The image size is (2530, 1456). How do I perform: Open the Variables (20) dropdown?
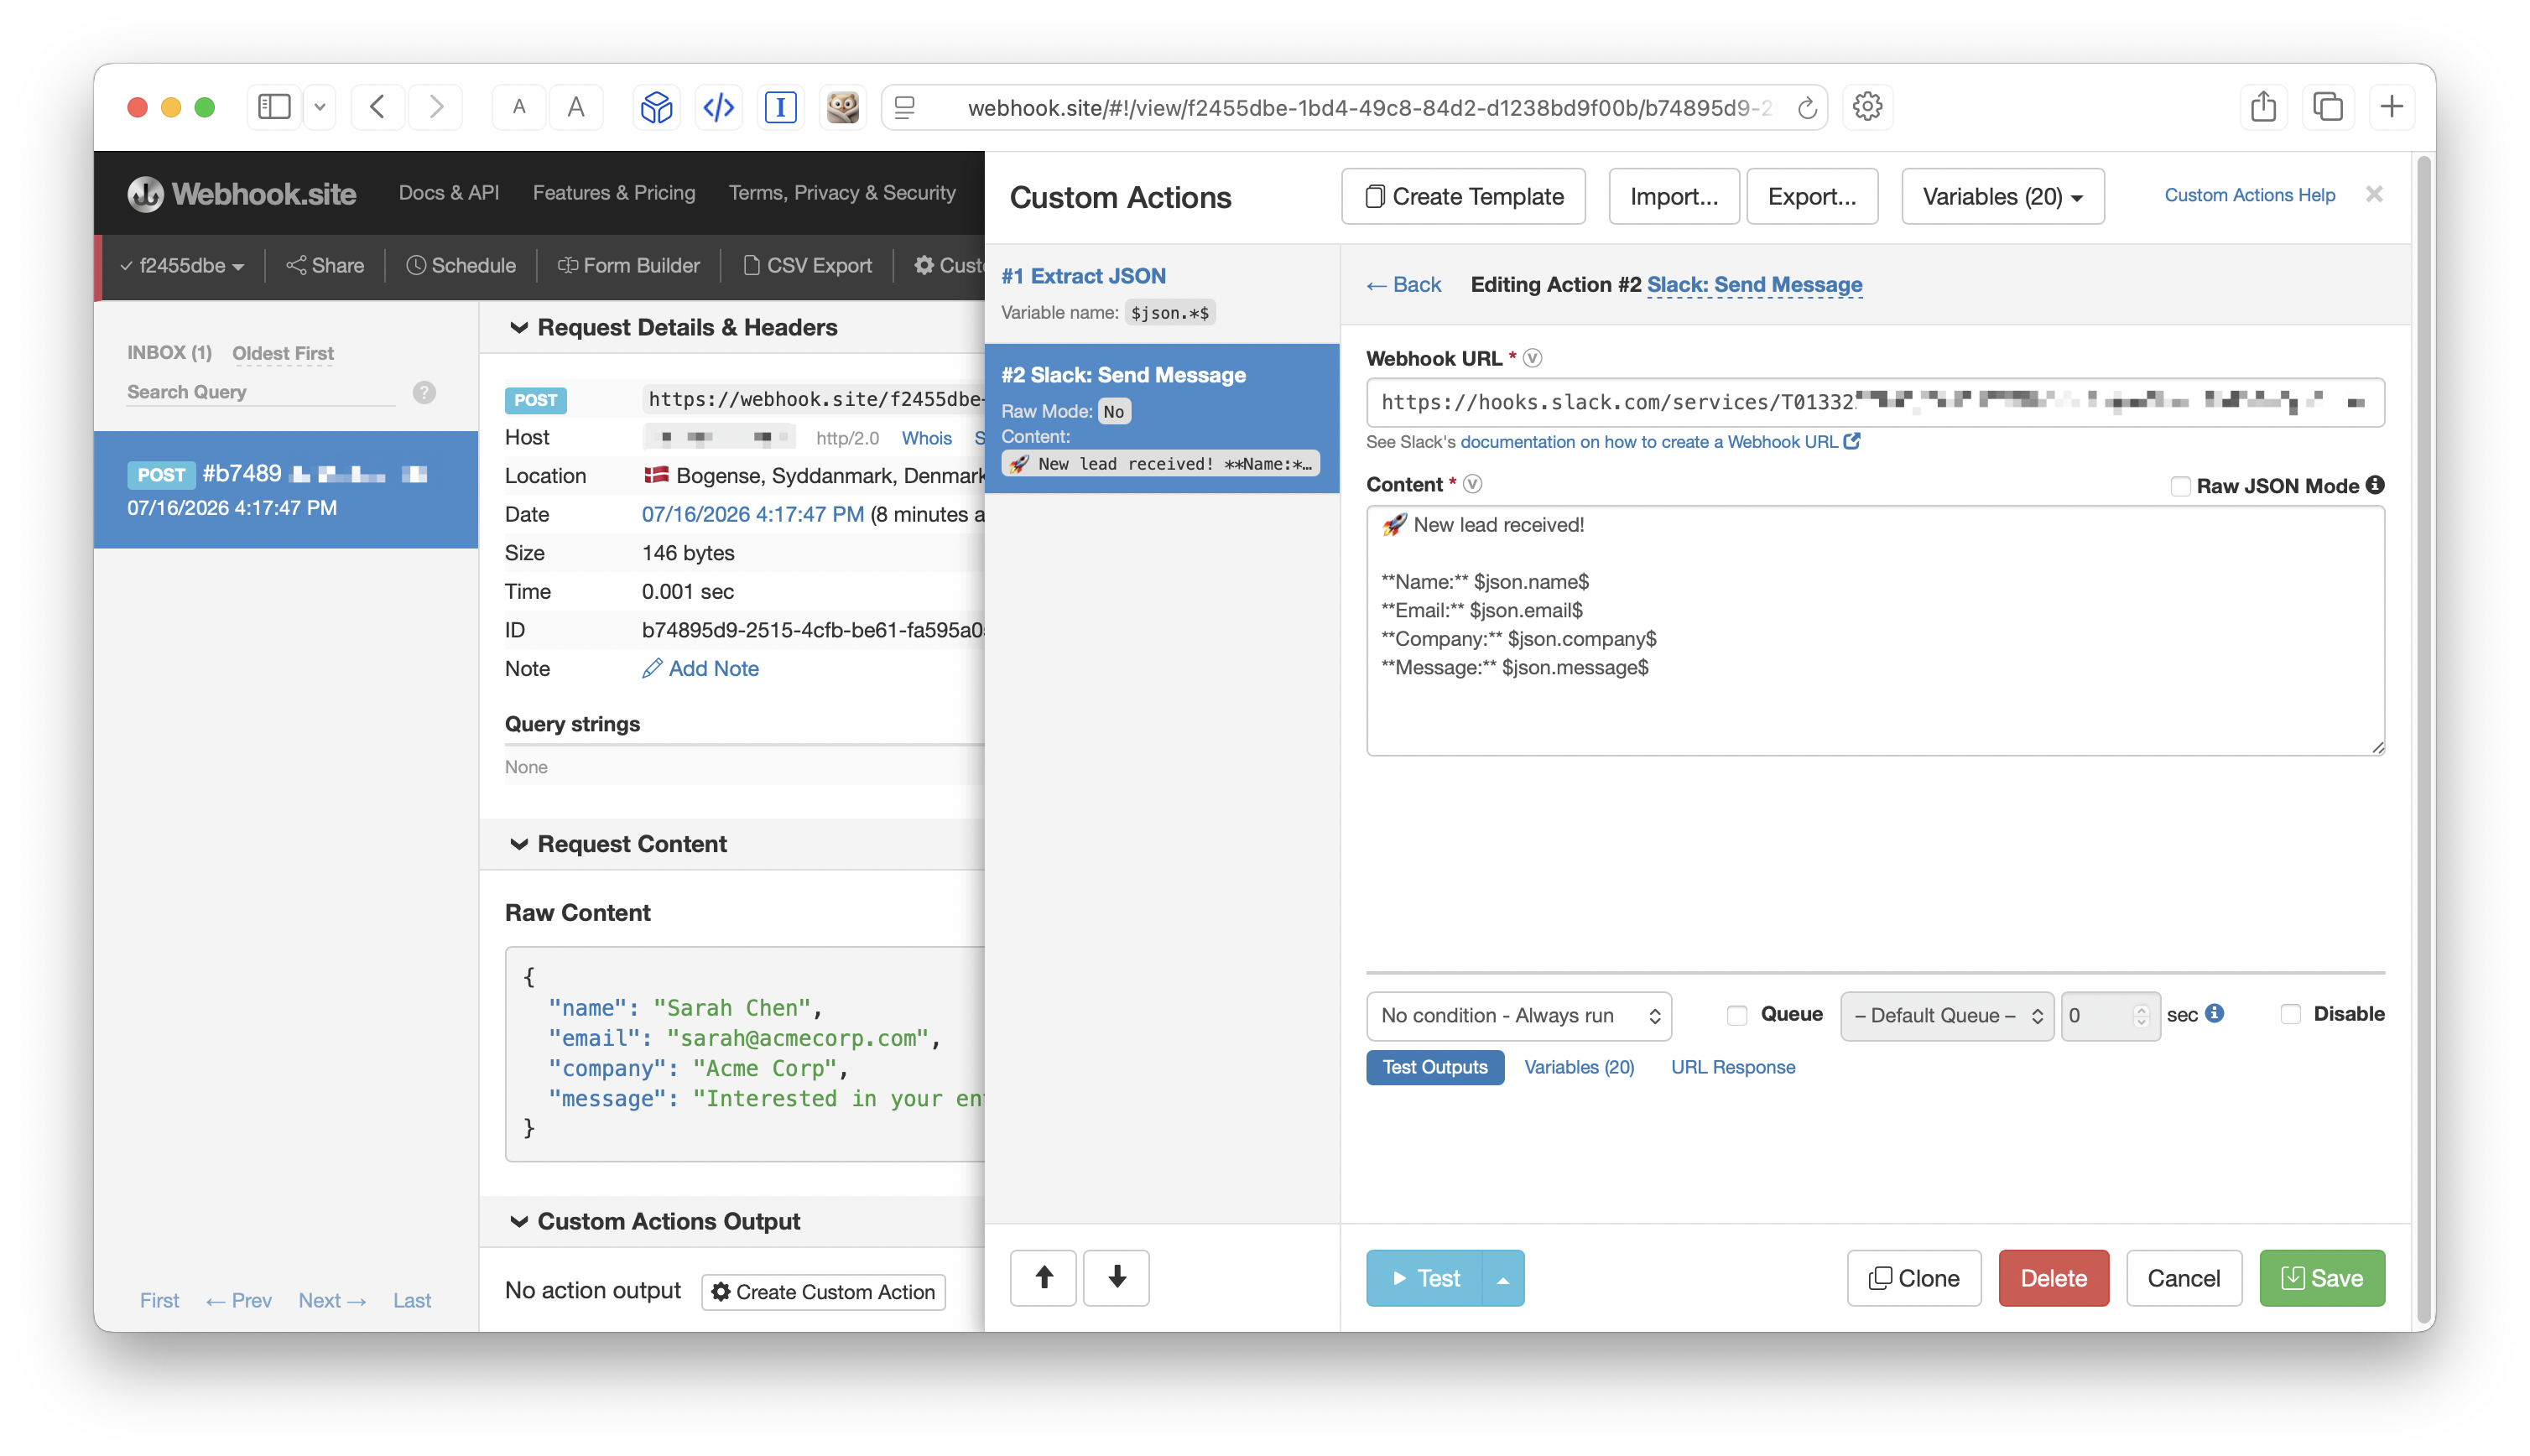tap(2002, 196)
